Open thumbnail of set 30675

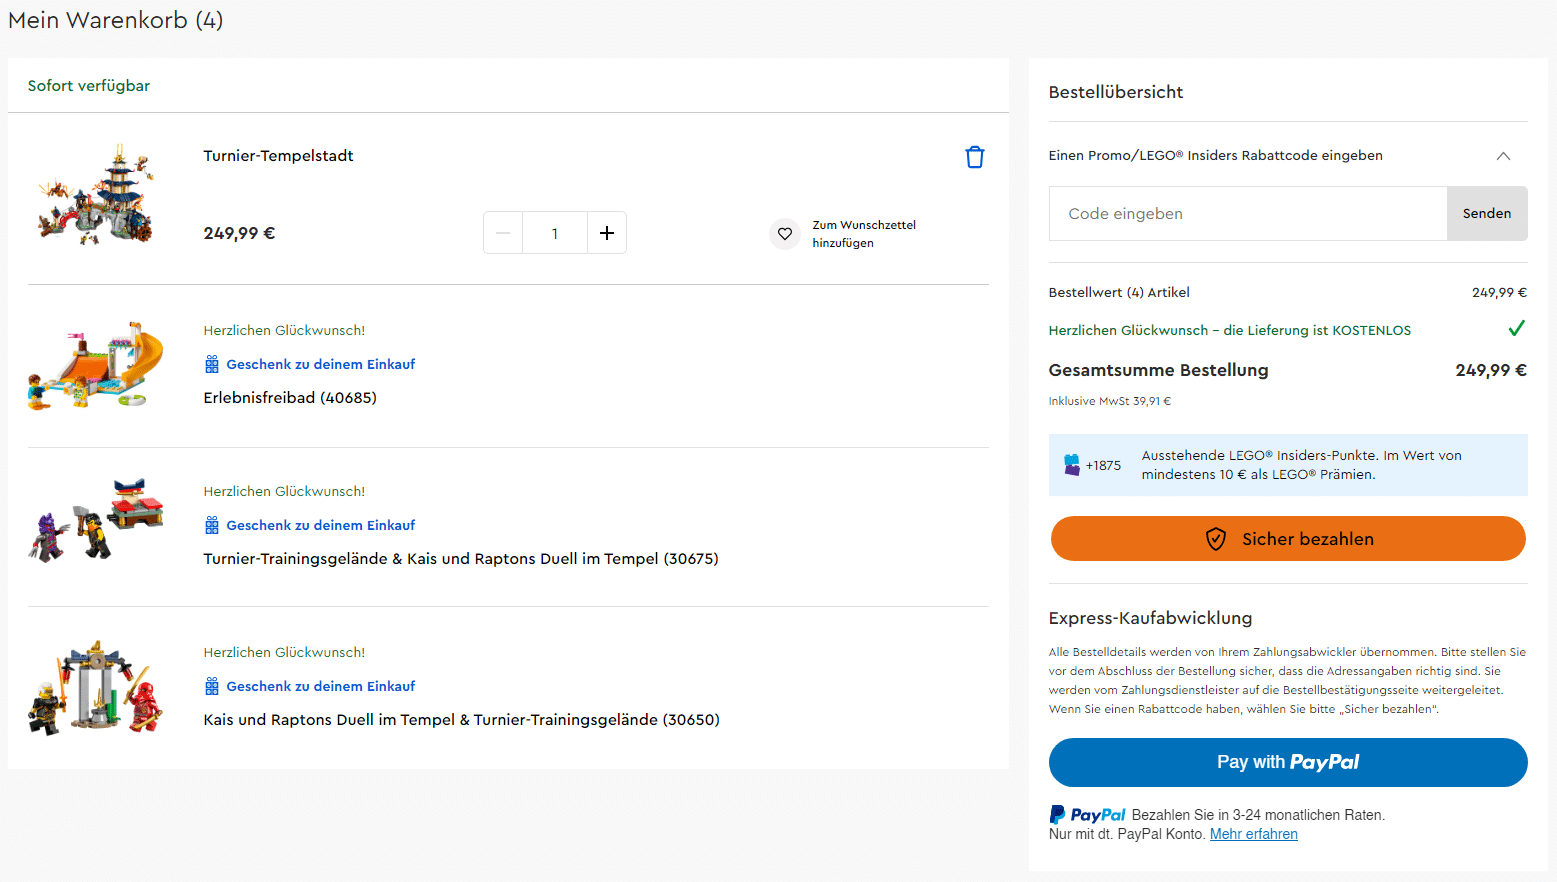pyautogui.click(x=95, y=520)
